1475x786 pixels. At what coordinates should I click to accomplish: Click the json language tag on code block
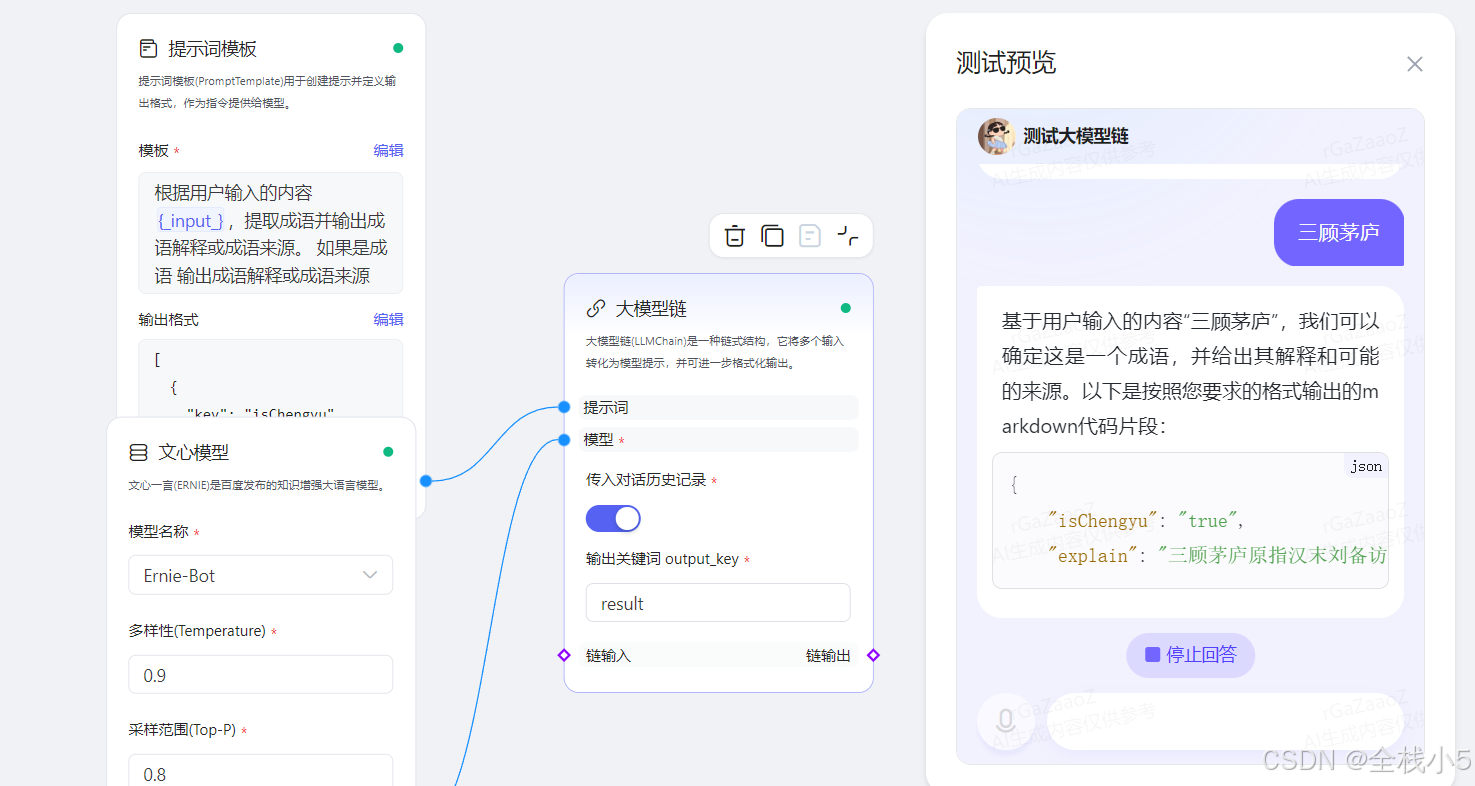[1366, 466]
